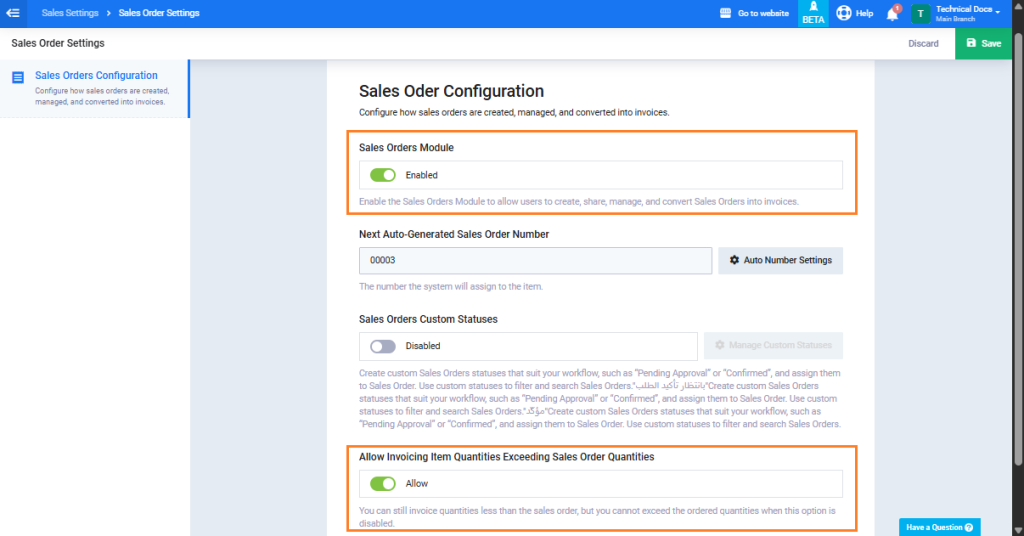The height and width of the screenshot is (536, 1024).
Task: Click the back arrow icon in top bar
Action: pos(13,13)
